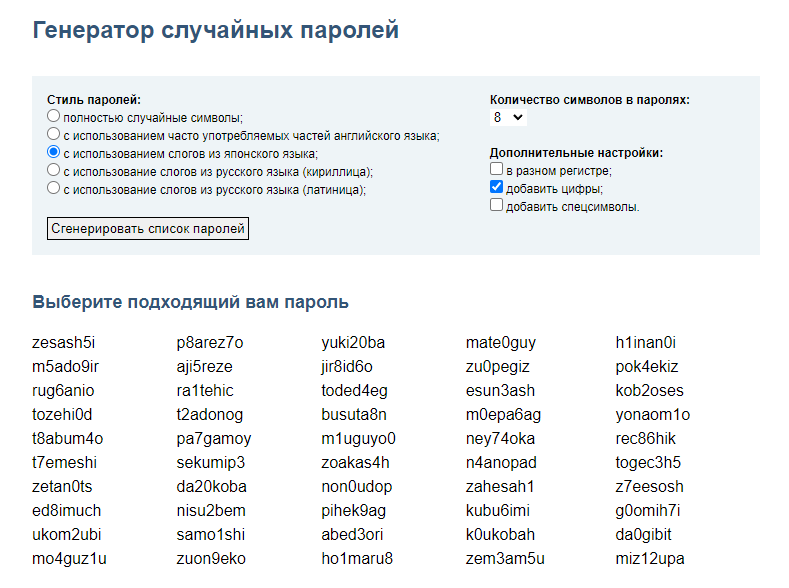Select the Japanese syllables radio option

53,152
